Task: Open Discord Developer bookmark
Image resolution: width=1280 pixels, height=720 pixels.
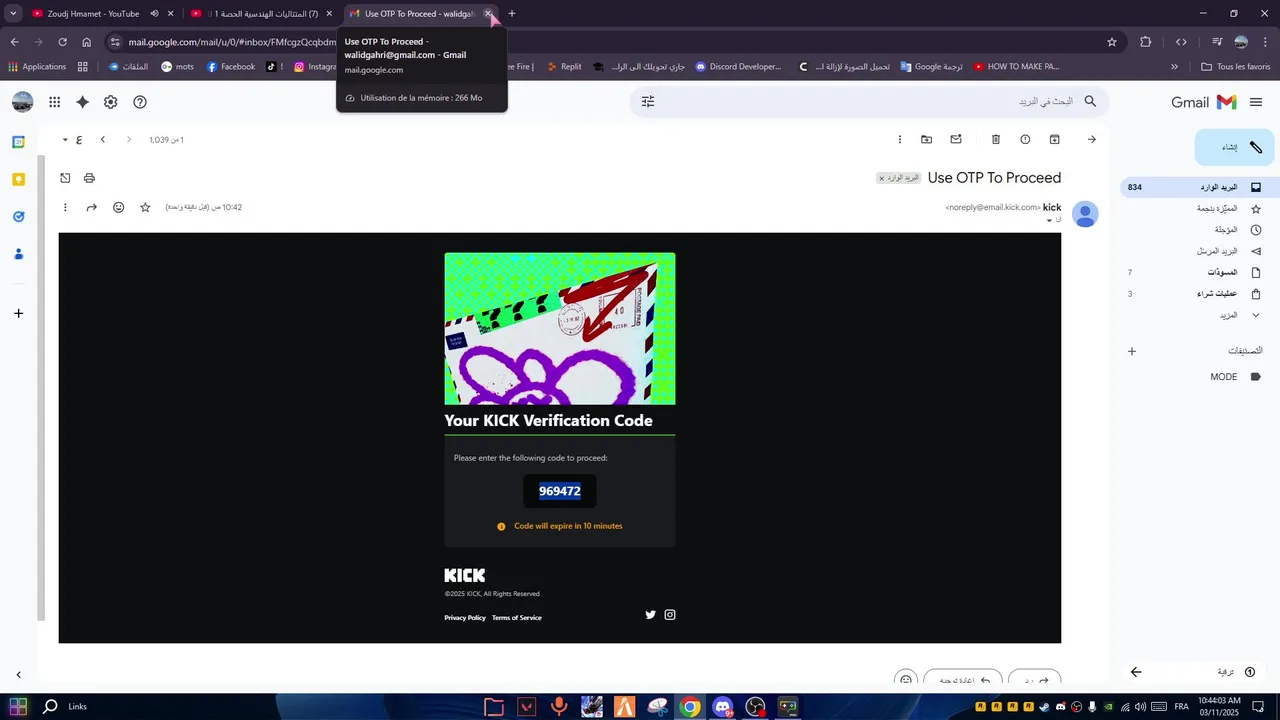Action: pos(738,67)
